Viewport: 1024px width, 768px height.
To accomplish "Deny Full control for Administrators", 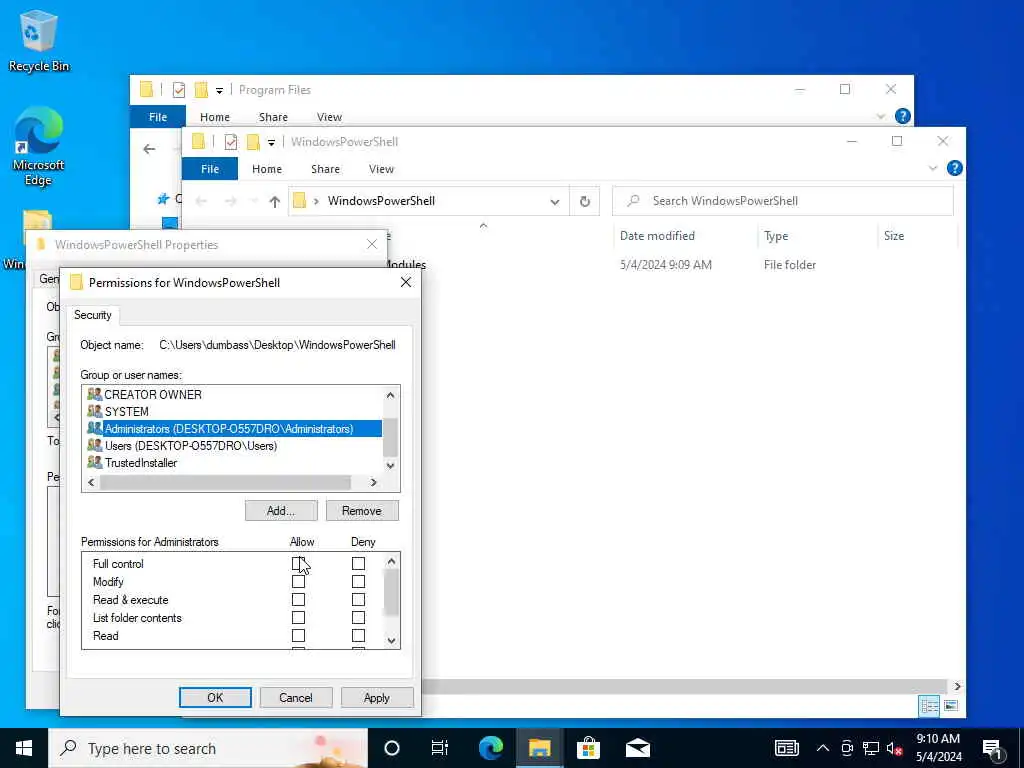I will tap(359, 563).
